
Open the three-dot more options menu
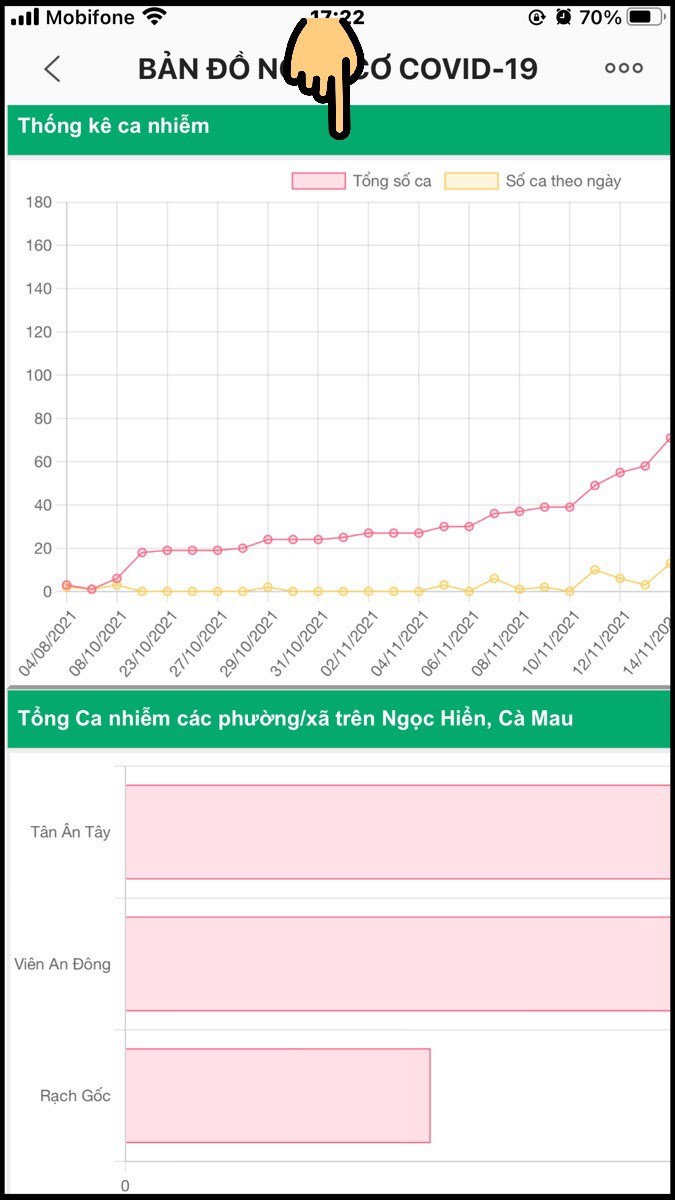coord(624,68)
